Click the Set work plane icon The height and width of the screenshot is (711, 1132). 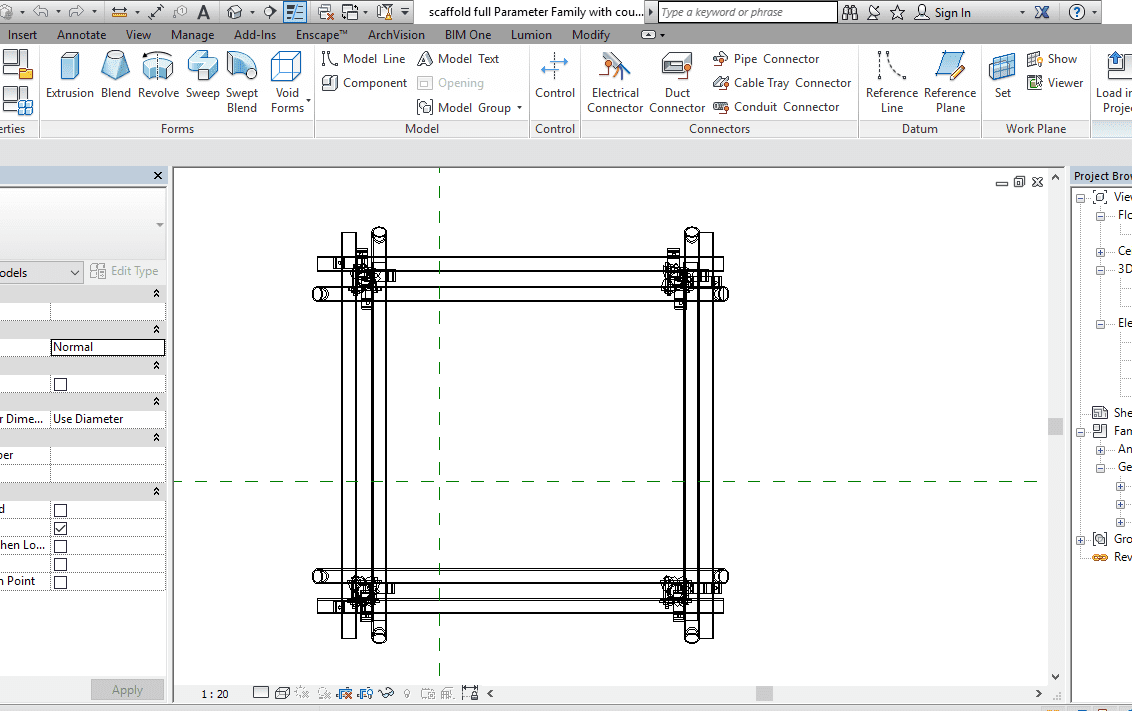tap(1002, 76)
